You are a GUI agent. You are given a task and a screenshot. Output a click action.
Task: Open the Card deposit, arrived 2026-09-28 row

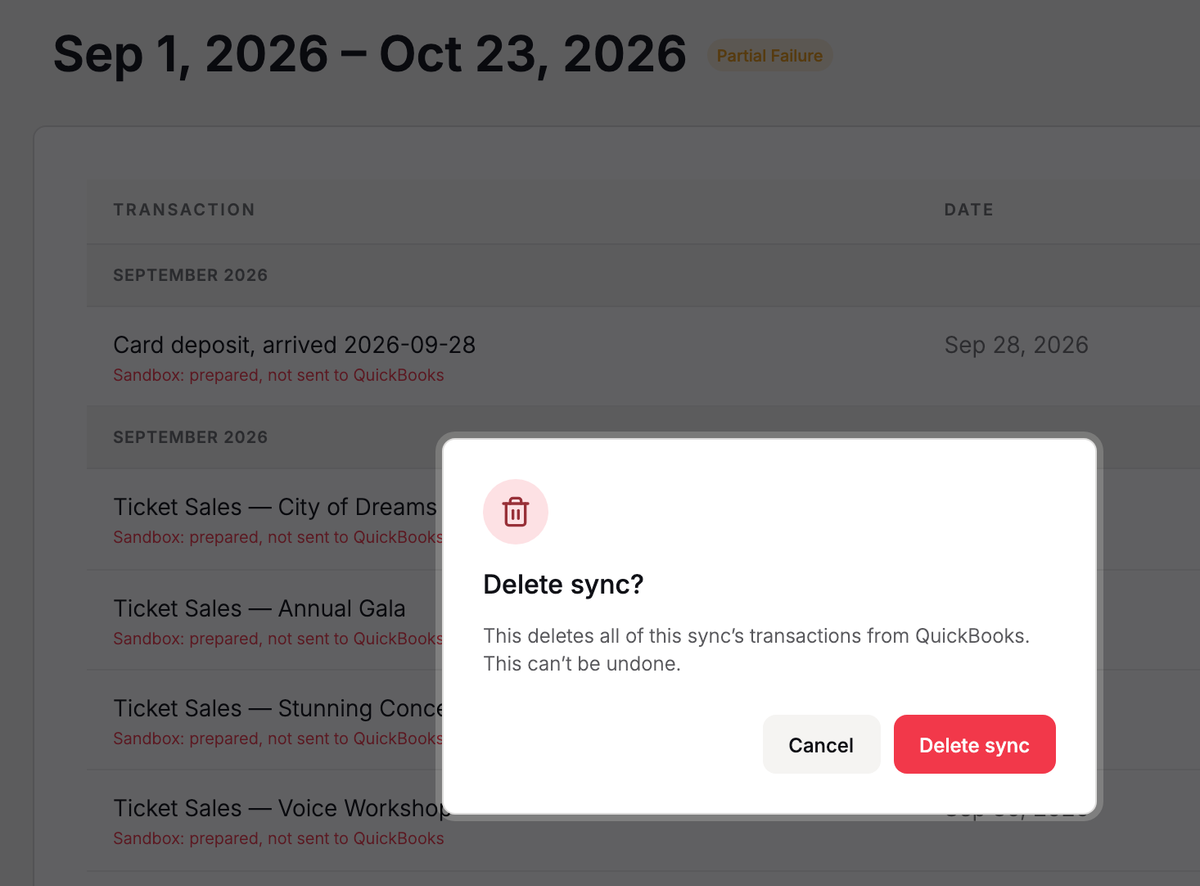click(x=643, y=357)
